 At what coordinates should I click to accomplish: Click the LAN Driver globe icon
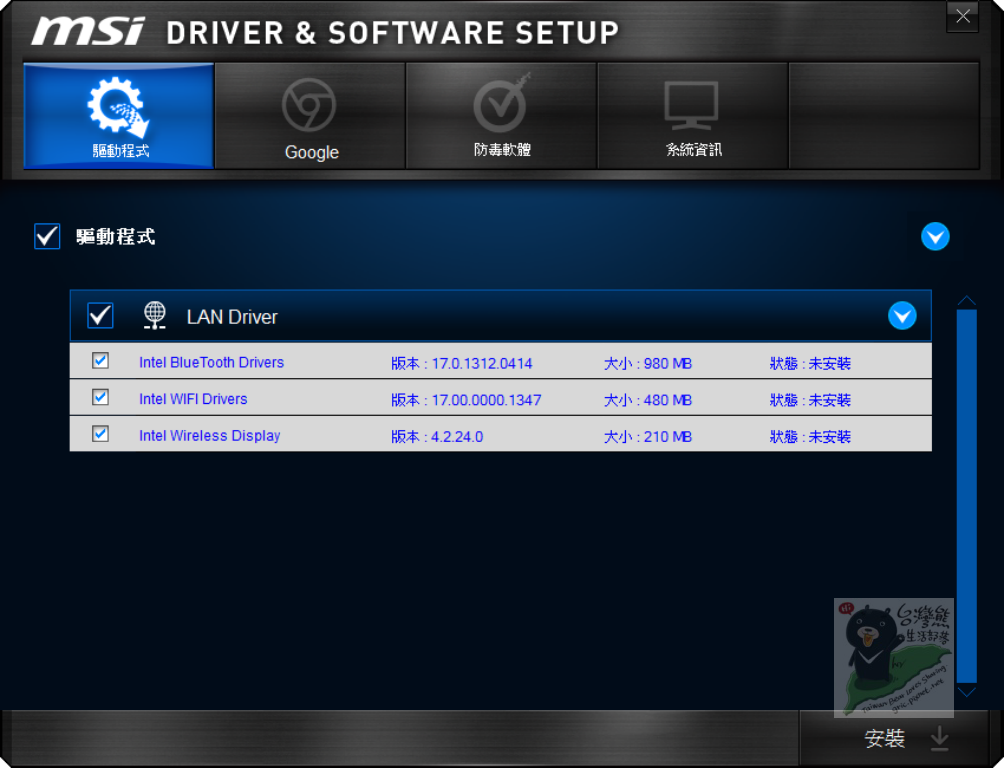click(154, 316)
